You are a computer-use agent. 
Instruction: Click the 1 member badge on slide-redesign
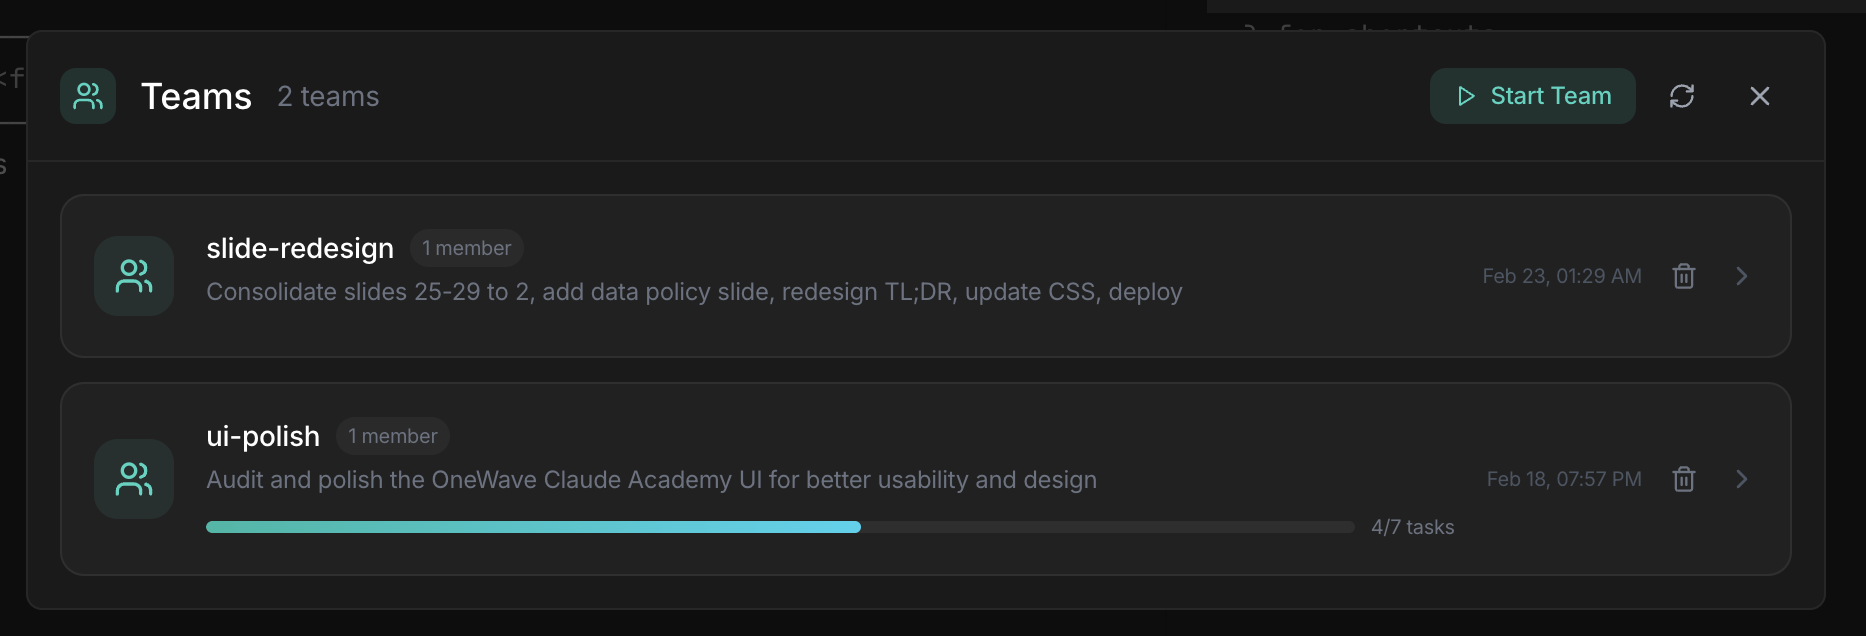click(x=466, y=247)
